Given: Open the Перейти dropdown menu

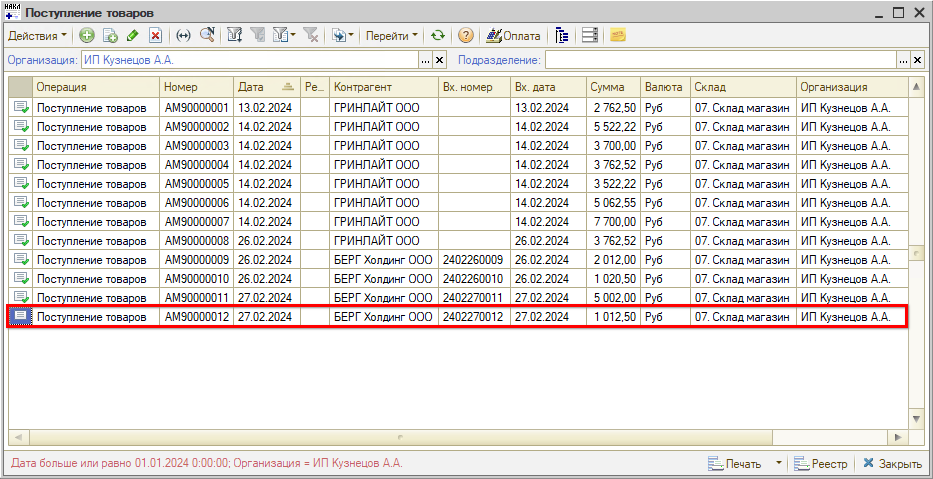Looking at the screenshot, I should point(391,36).
